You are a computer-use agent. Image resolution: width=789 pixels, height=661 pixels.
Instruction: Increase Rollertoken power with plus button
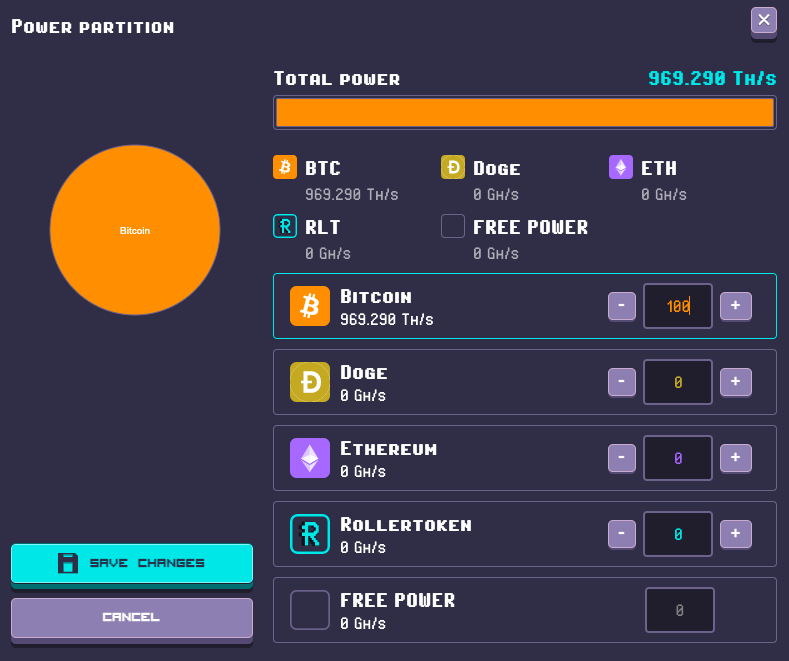[736, 533]
